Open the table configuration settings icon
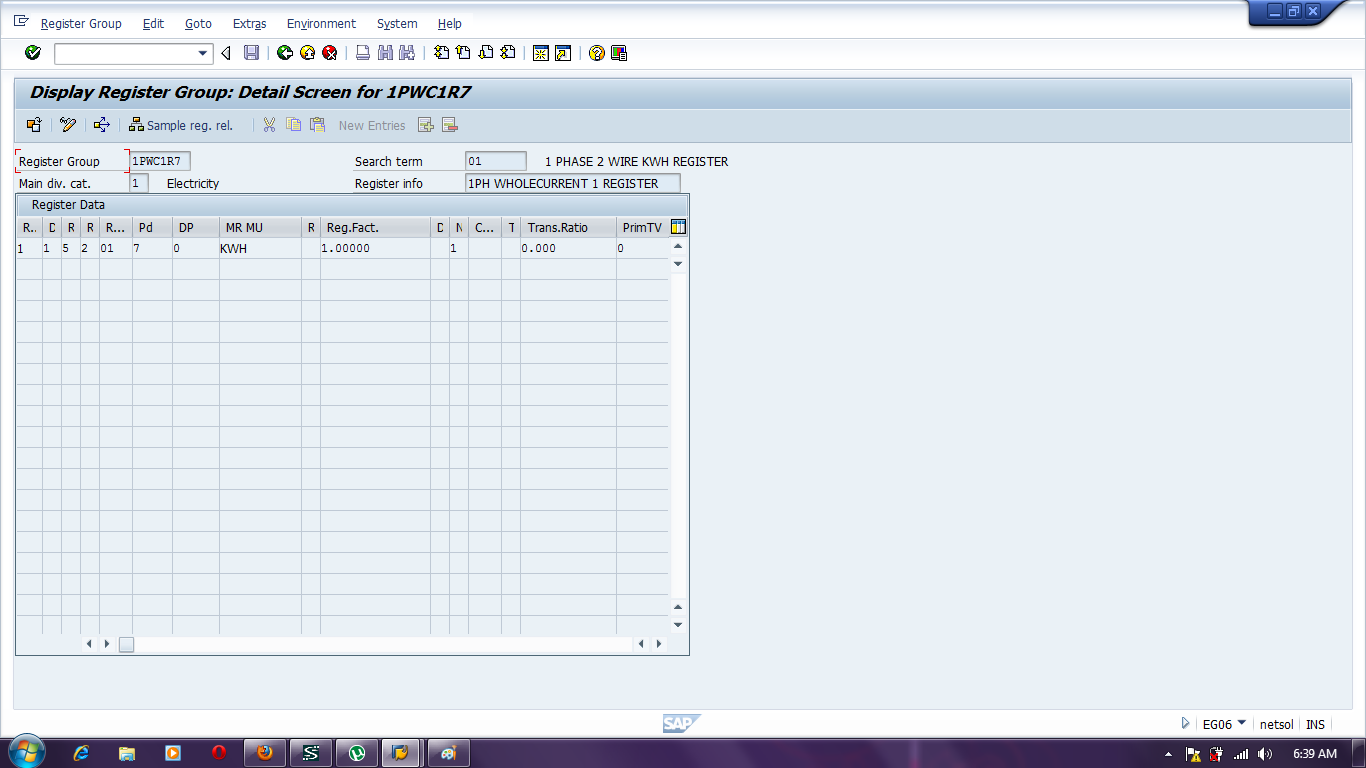 (x=678, y=227)
